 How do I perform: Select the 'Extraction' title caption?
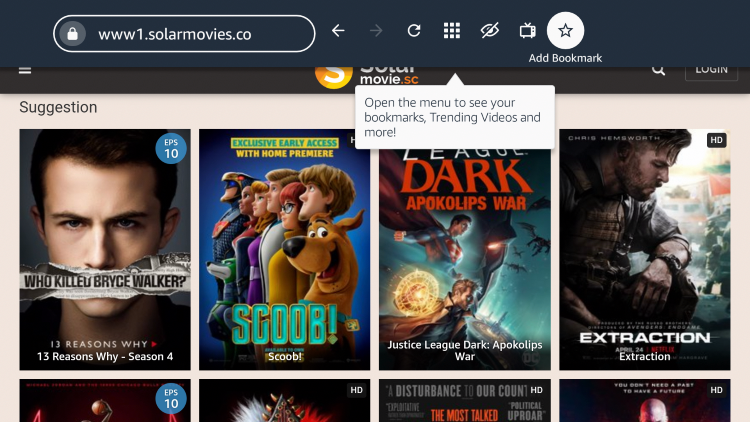click(645, 356)
